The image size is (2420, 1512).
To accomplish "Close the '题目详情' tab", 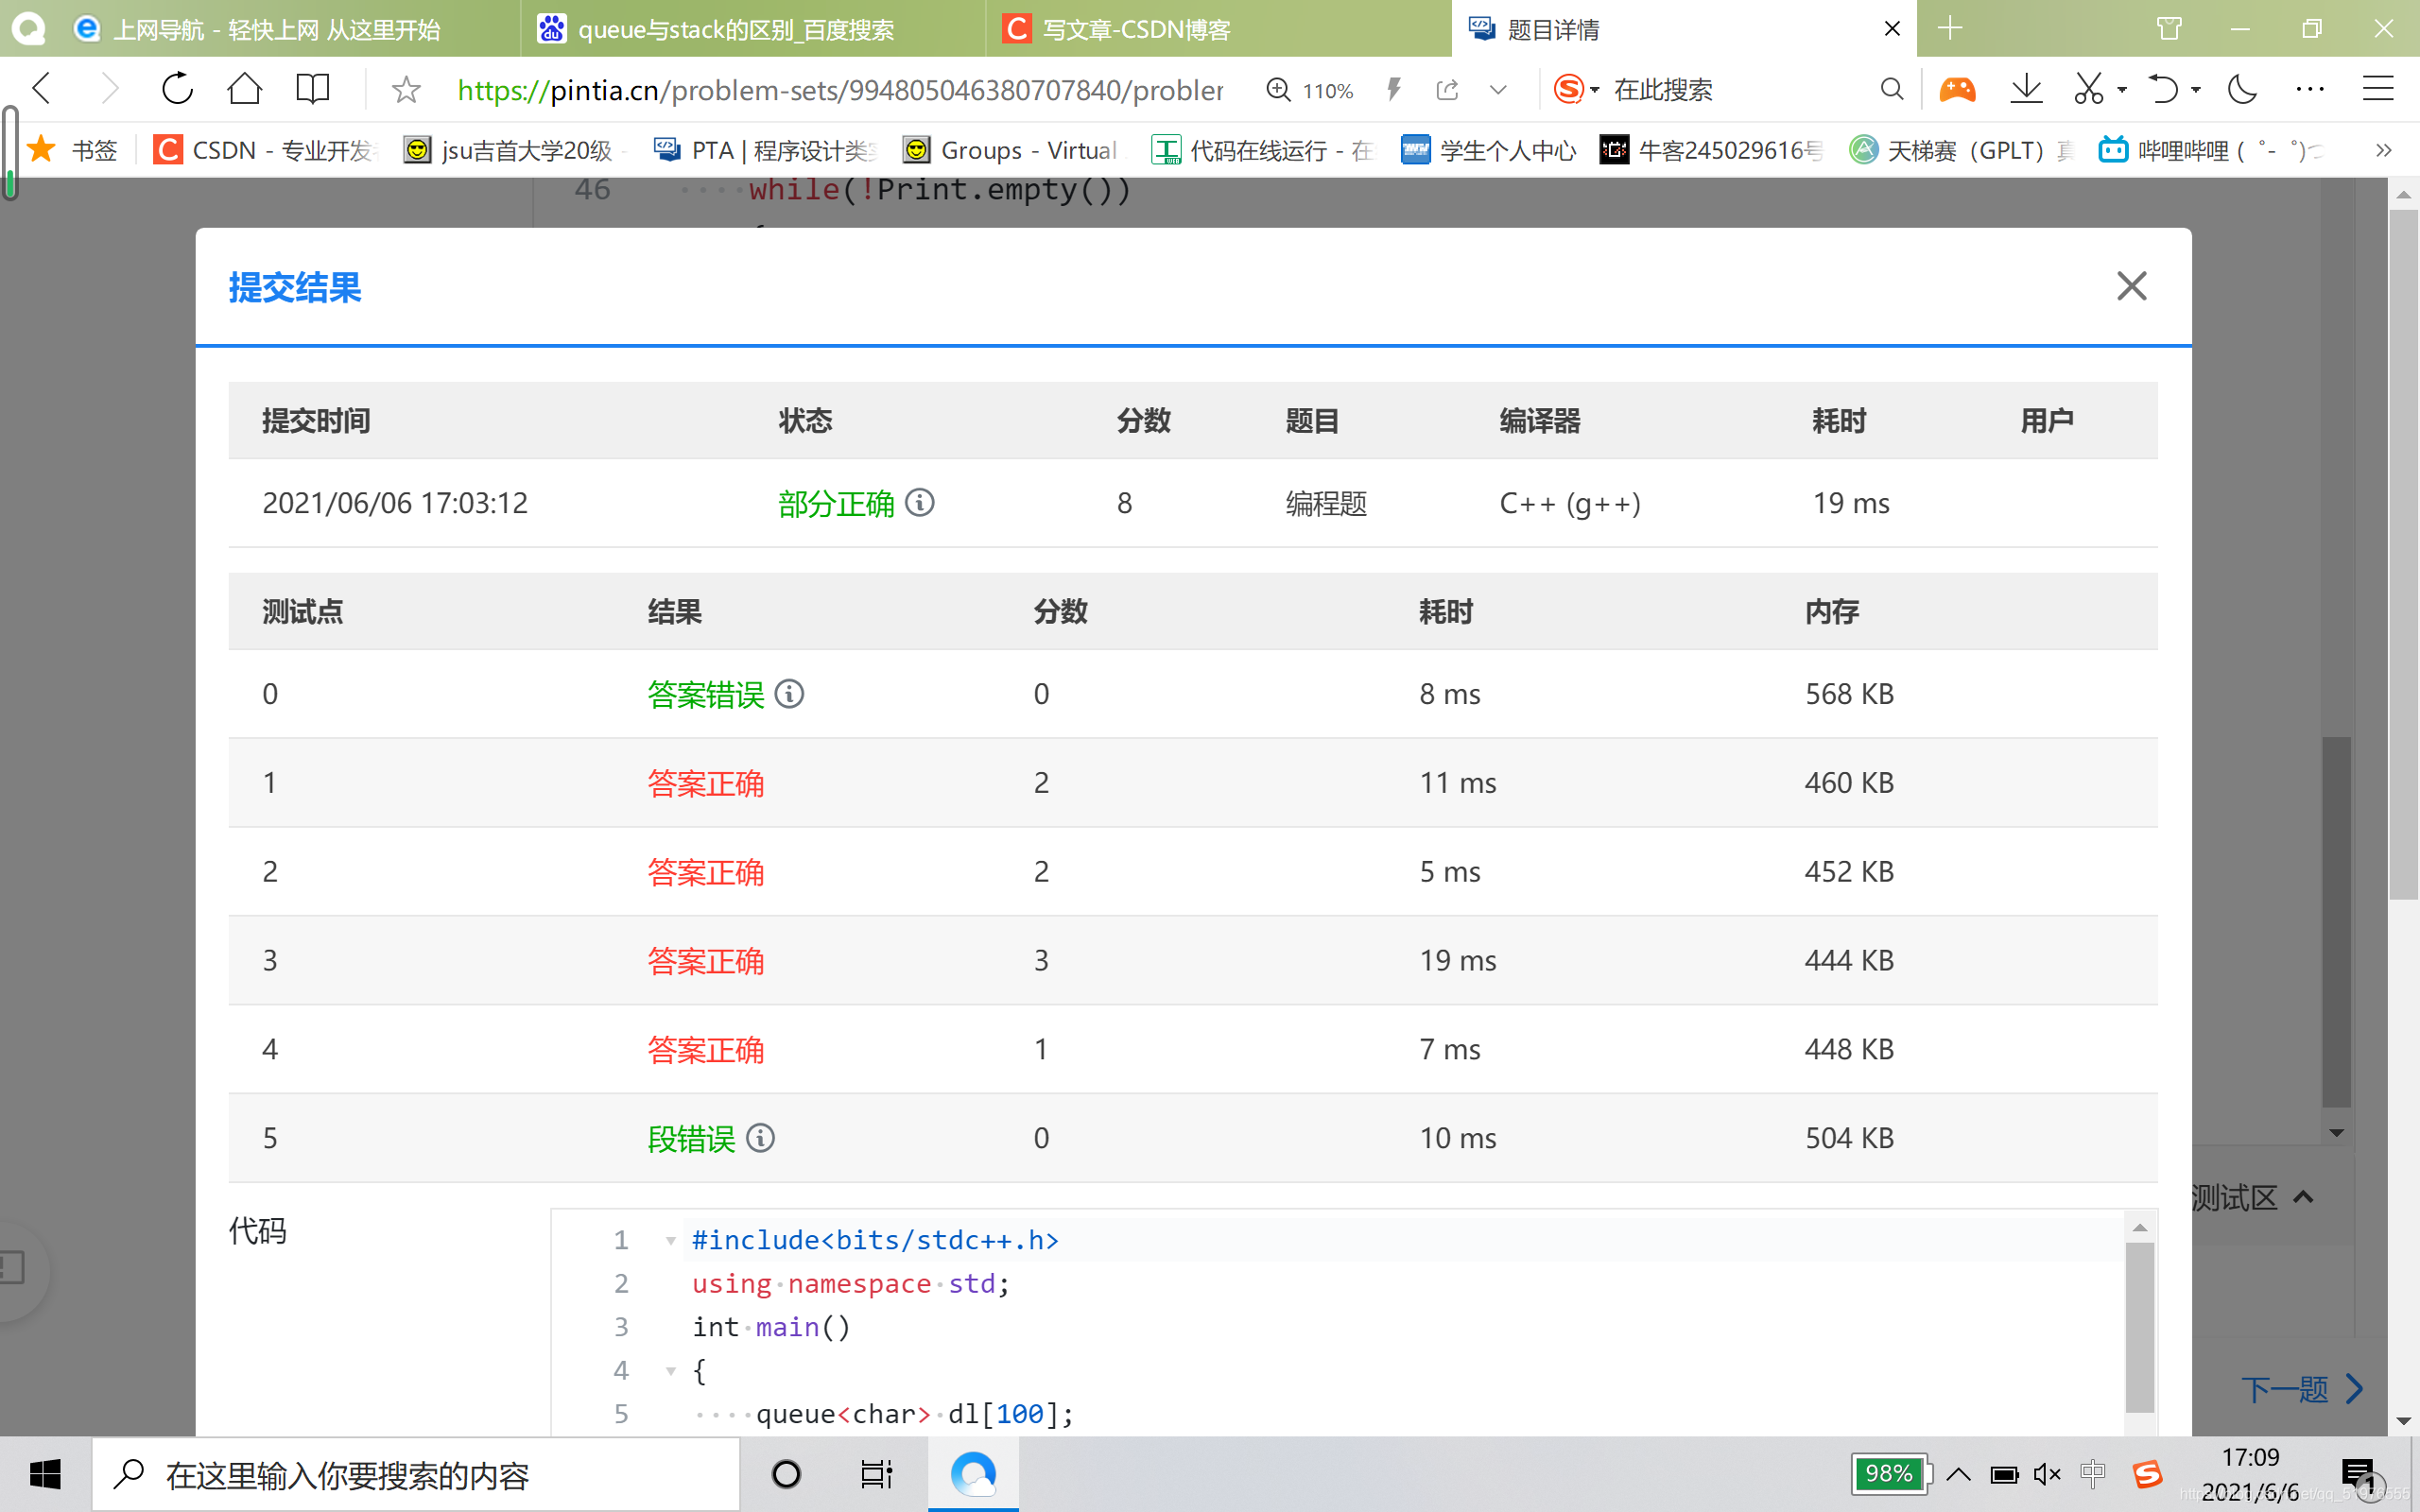I will pos(1892,29).
